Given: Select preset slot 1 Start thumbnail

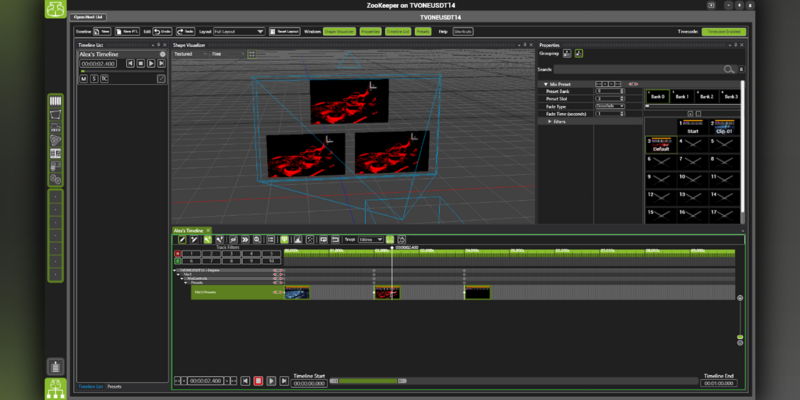Looking at the screenshot, I should coord(693,127).
